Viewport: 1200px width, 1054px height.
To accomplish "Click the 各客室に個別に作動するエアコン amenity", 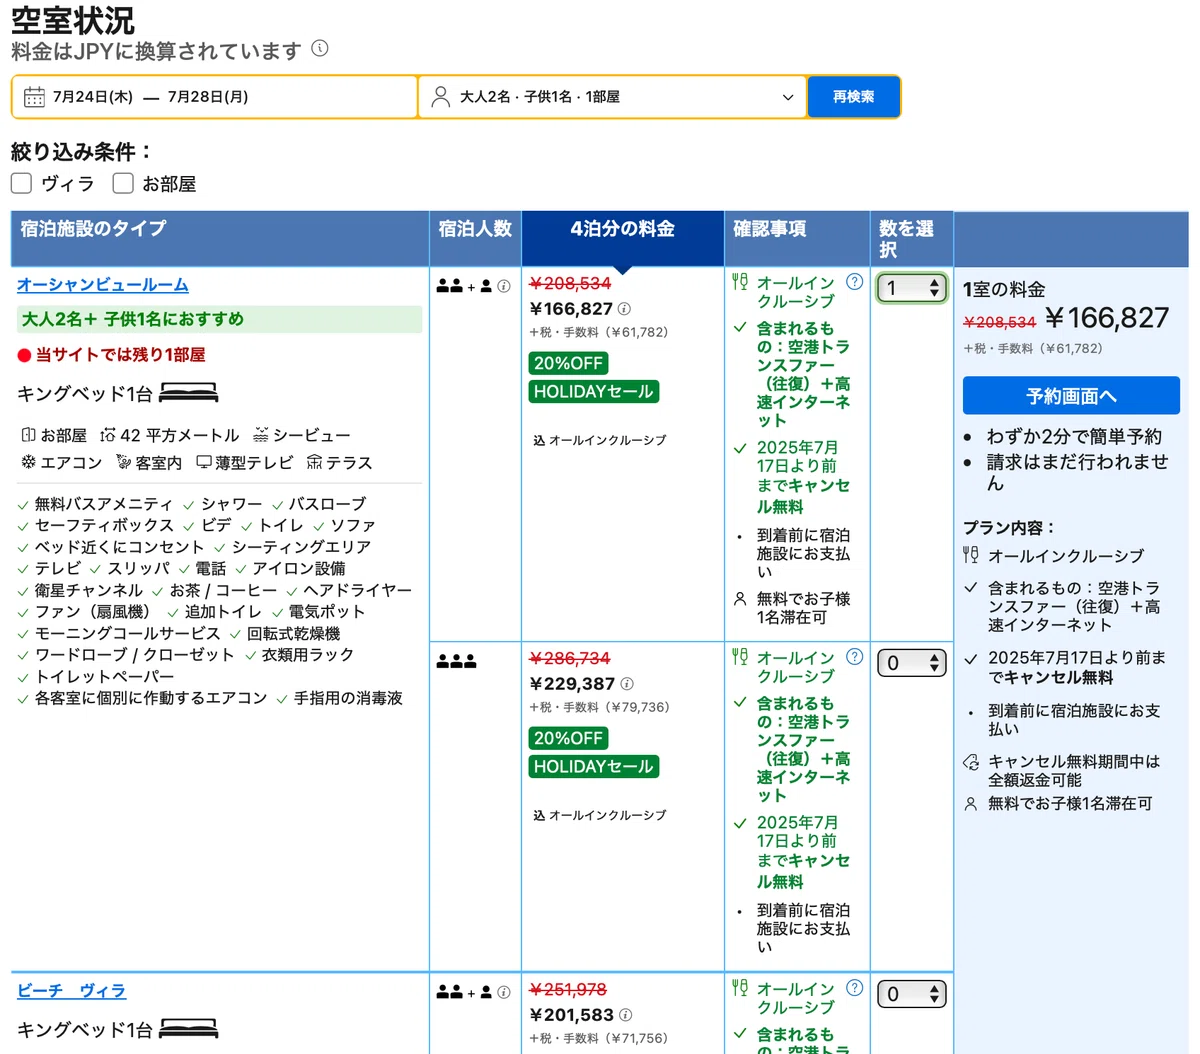I will point(151,698).
